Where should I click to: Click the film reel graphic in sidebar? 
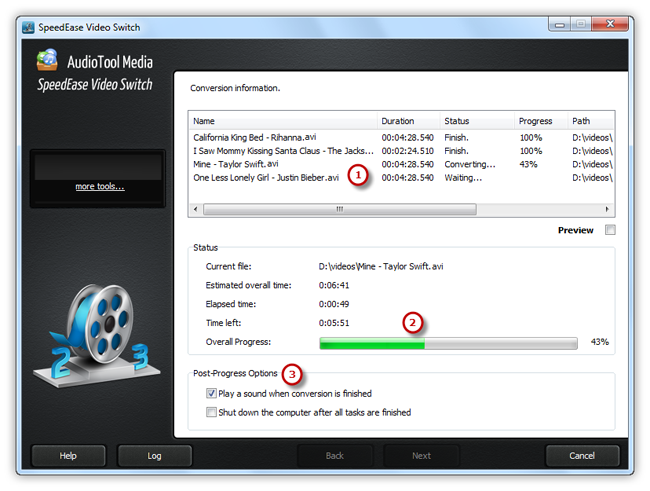97,334
